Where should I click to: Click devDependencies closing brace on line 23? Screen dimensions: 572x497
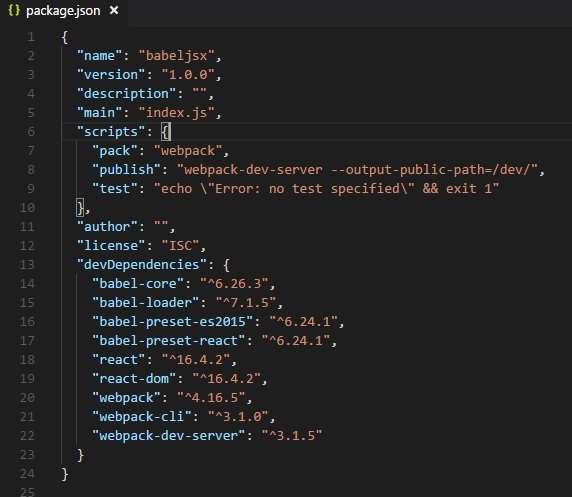80,455
